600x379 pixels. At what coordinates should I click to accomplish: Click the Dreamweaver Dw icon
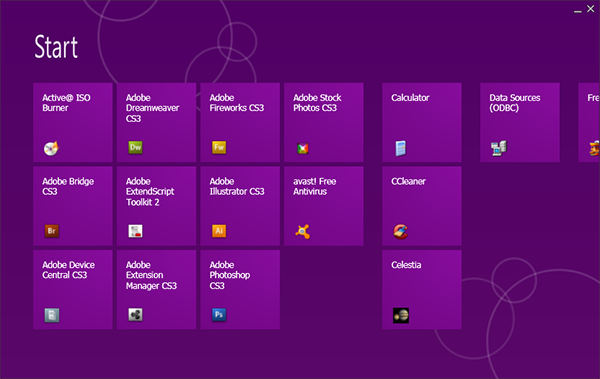click(135, 147)
